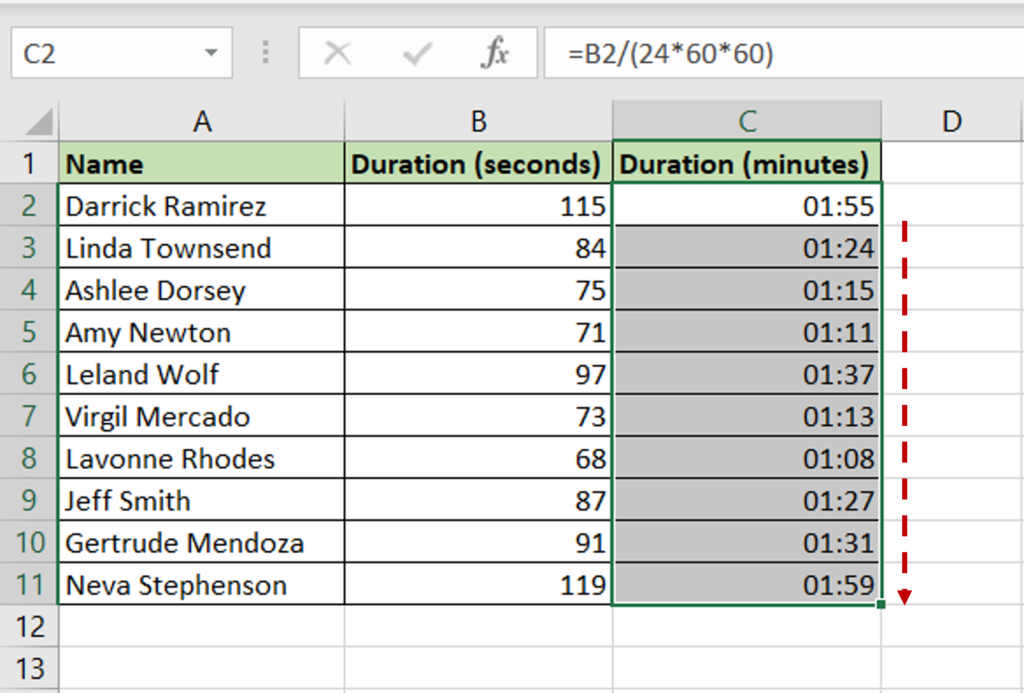Click the Insert Function fx icon
Screen dimensions: 1024x693
[x=495, y=53]
